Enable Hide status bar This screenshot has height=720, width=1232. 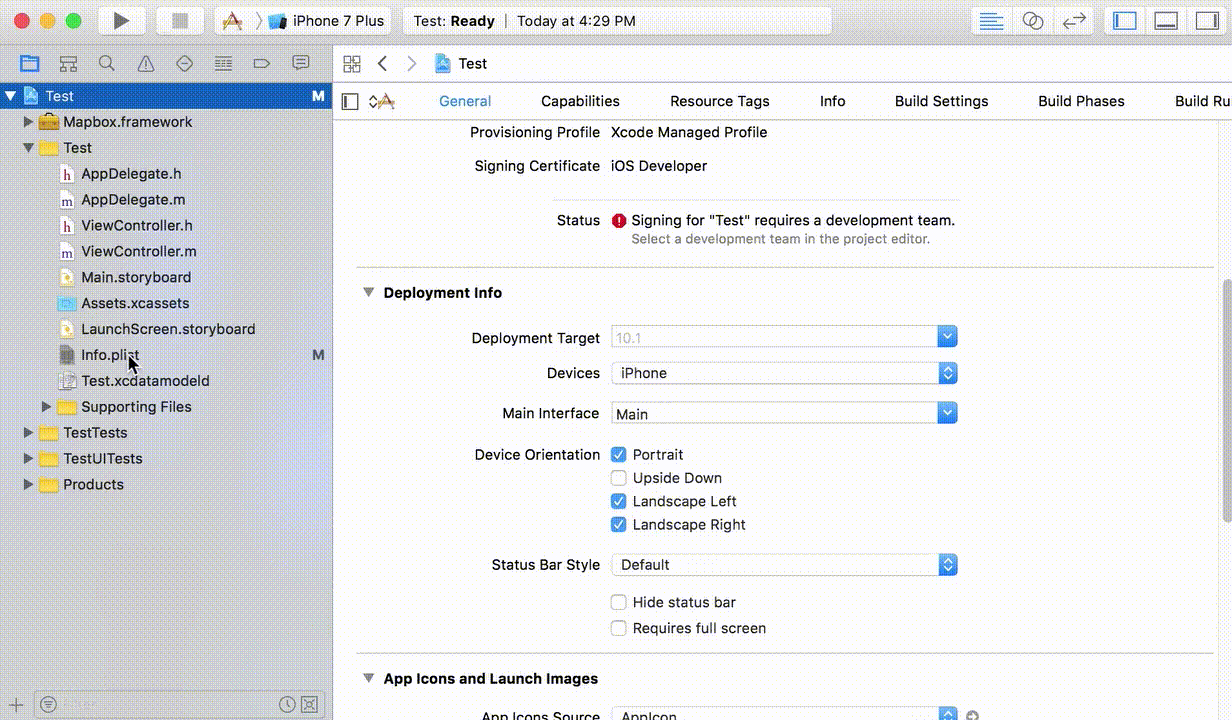click(x=619, y=602)
